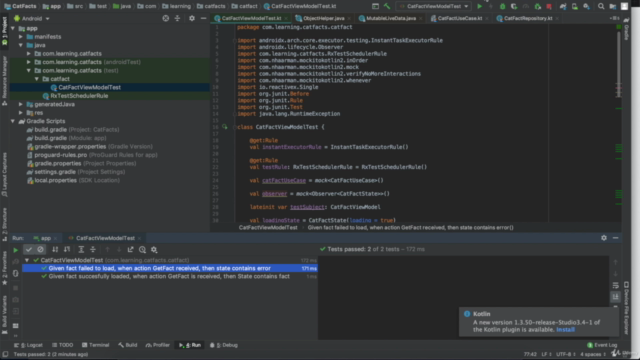Screen dimensions: 640x360
Task: Toggle Sort Alphabetically in test toolbar
Action: 55,249
